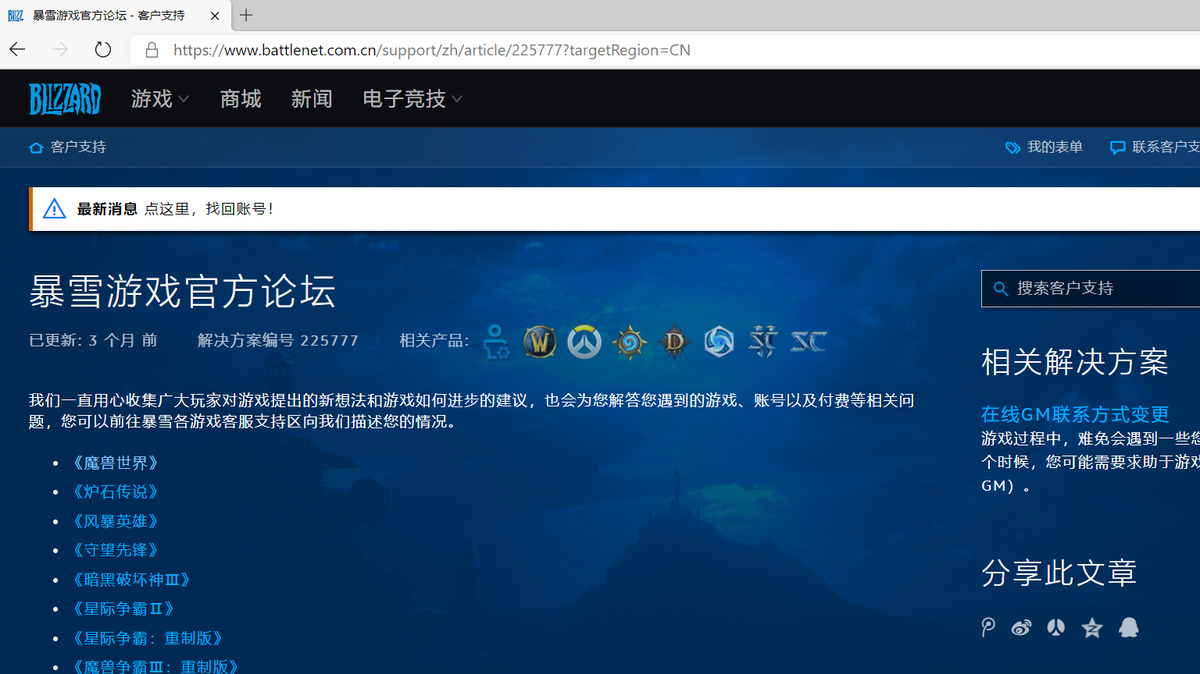Select the 暴雪游戏官方论坛 browser tab

pos(115,16)
